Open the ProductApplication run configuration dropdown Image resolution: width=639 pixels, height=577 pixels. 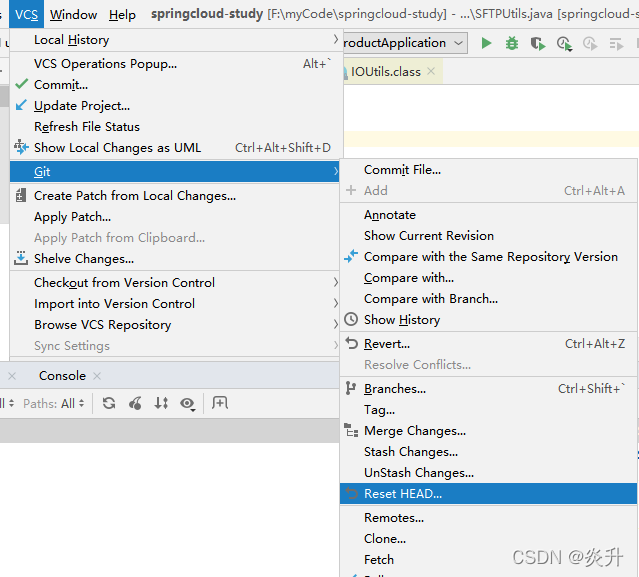[404, 43]
